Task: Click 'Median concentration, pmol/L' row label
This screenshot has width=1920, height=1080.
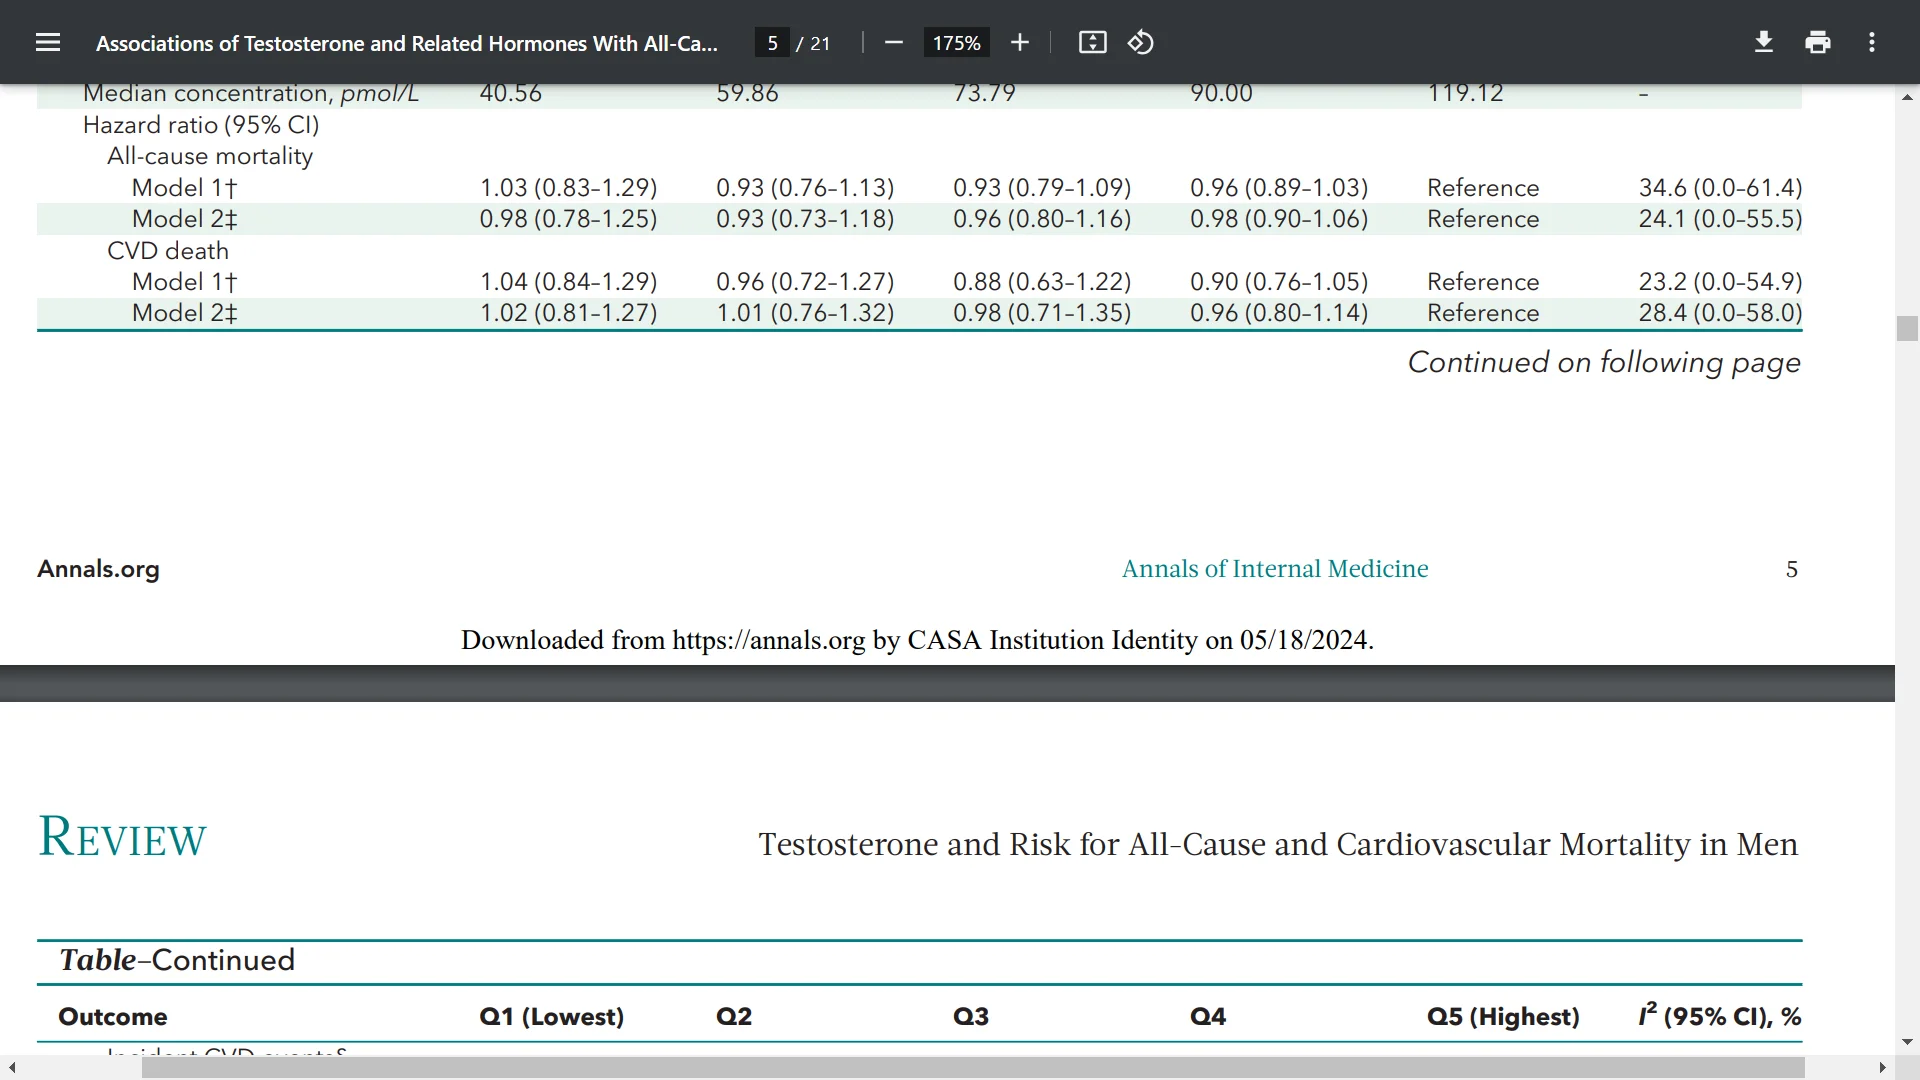Action: click(x=251, y=94)
